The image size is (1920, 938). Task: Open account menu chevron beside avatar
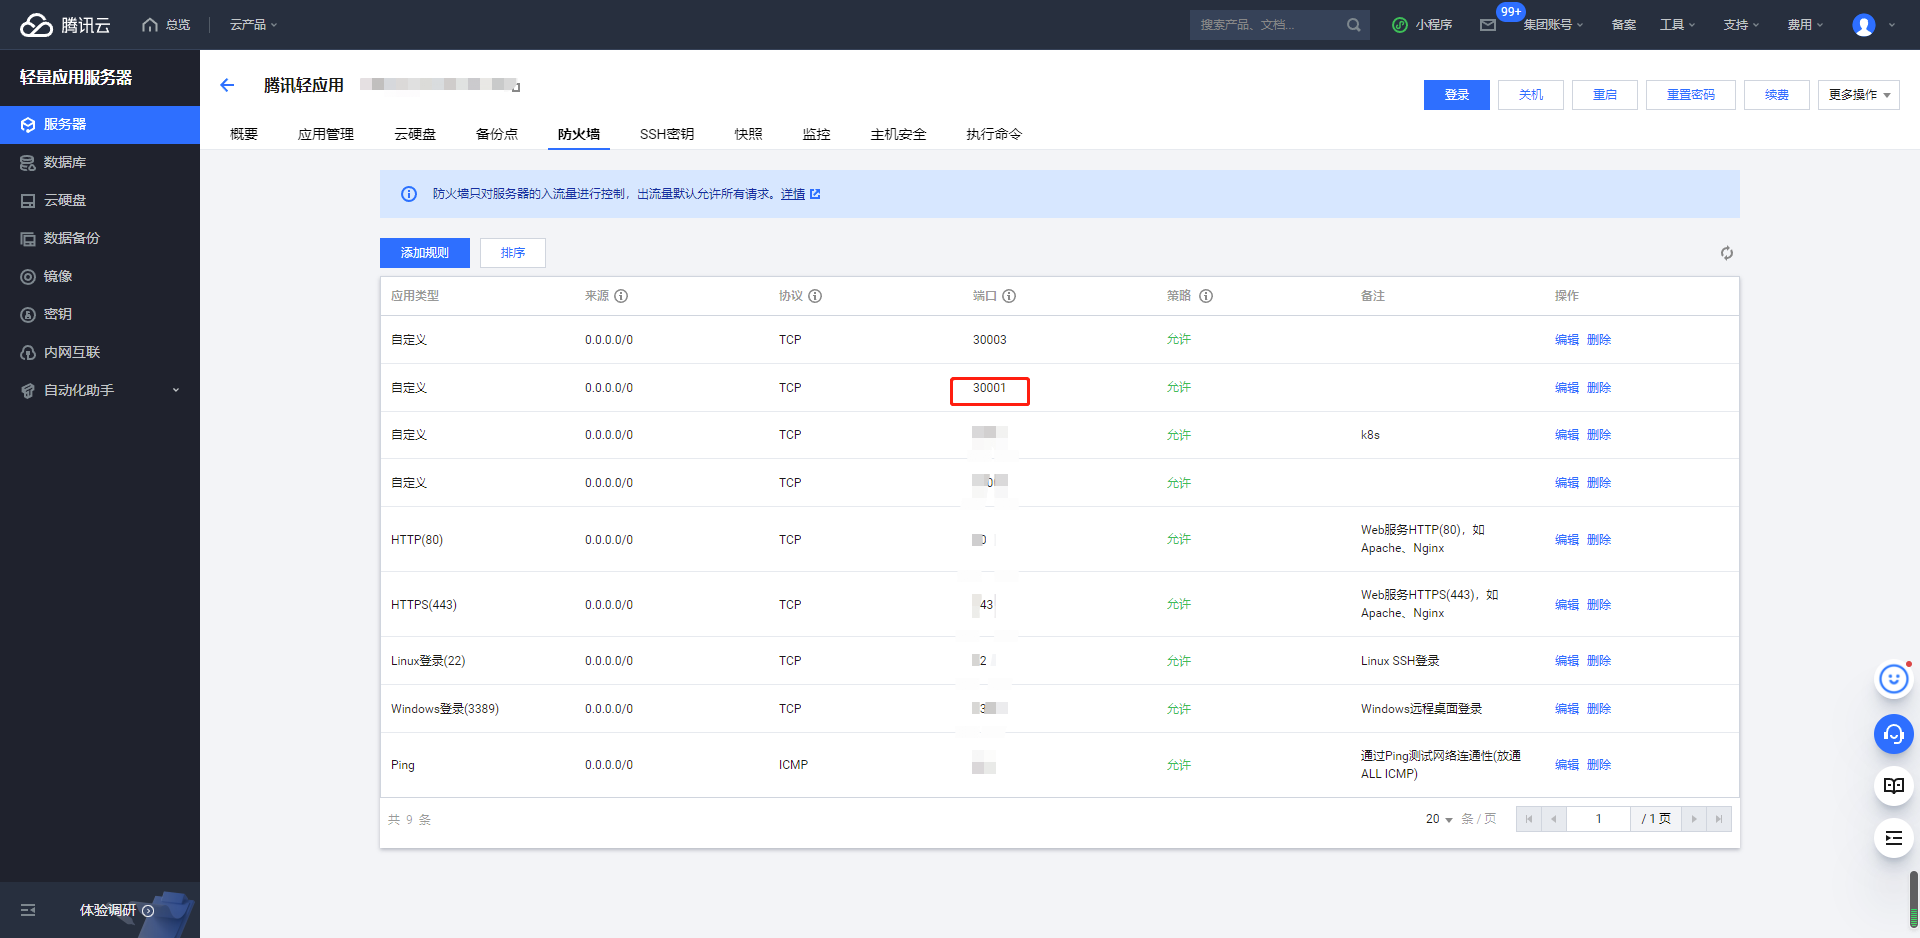click(1892, 25)
